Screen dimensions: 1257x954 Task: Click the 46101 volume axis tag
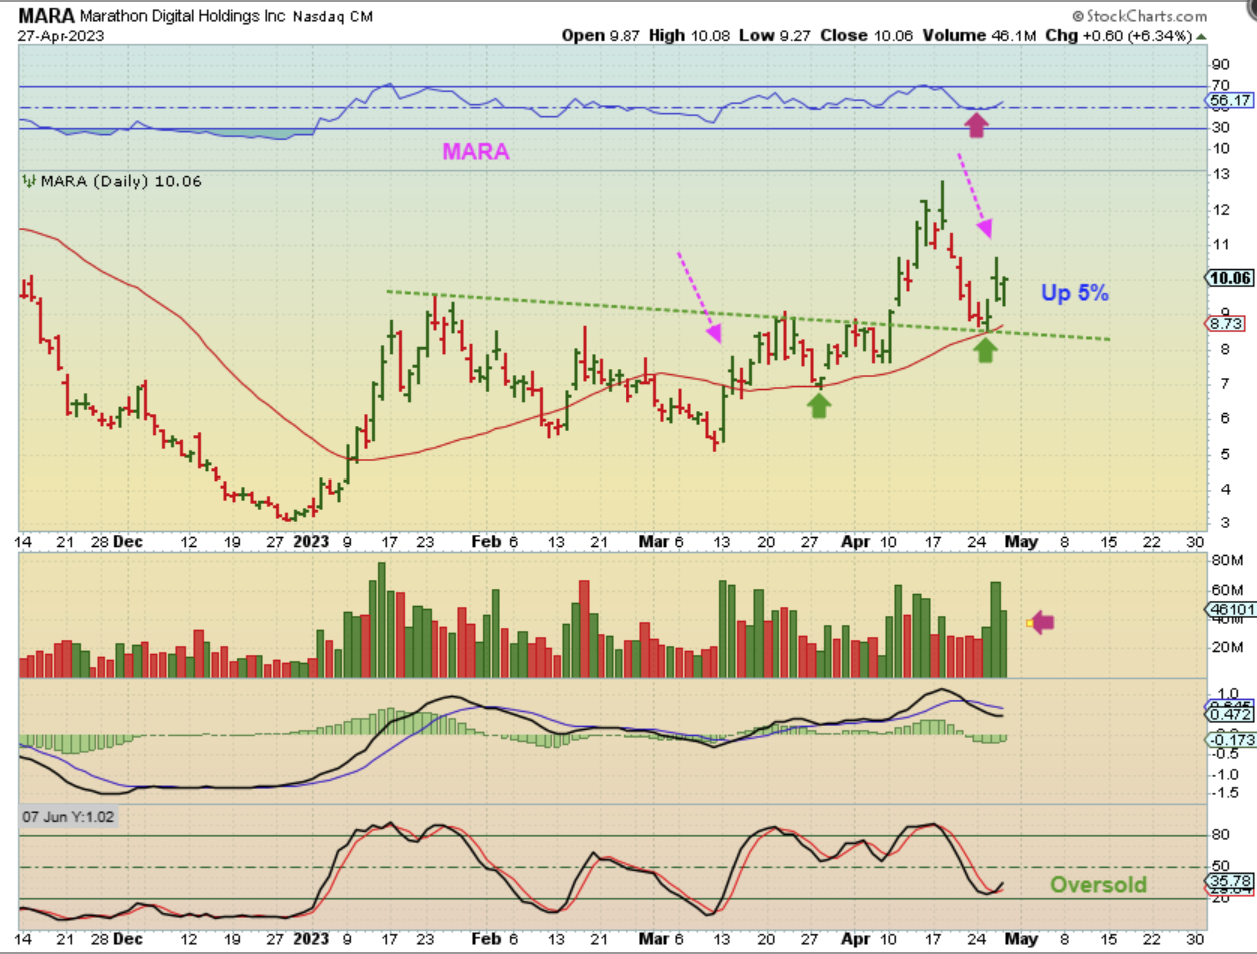(x=1231, y=609)
